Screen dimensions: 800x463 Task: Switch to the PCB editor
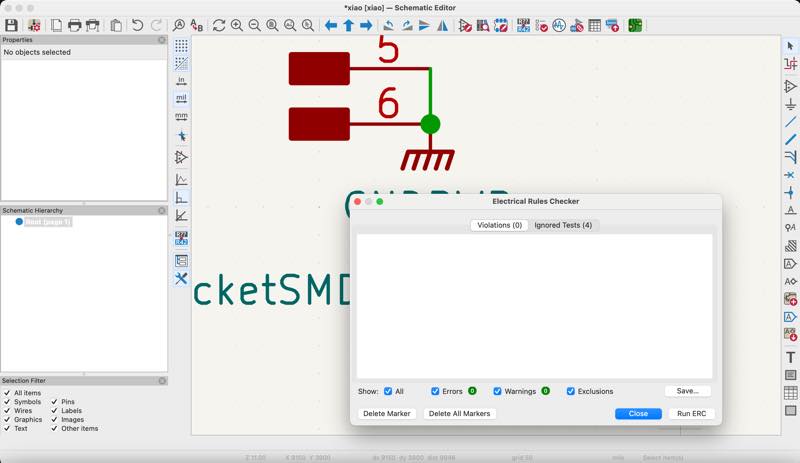(x=635, y=25)
